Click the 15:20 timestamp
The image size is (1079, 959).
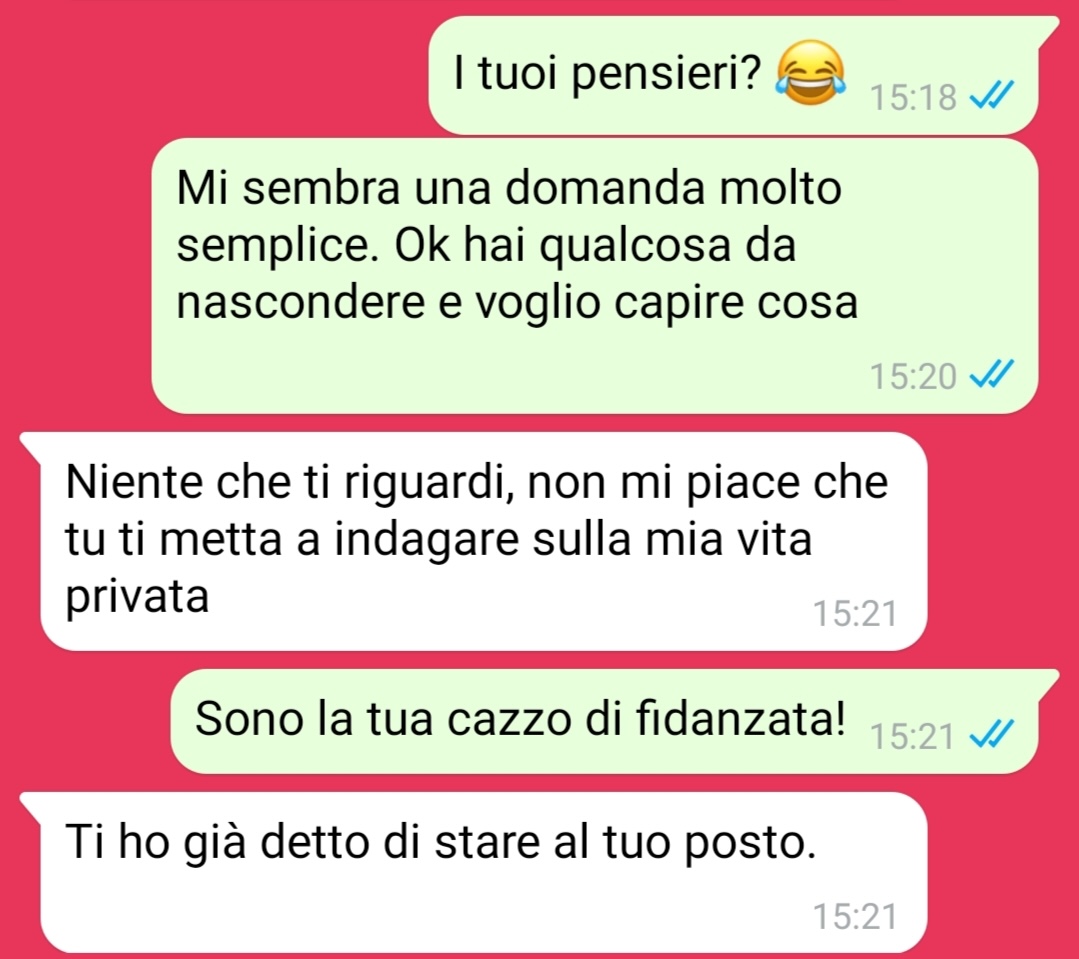(913, 376)
